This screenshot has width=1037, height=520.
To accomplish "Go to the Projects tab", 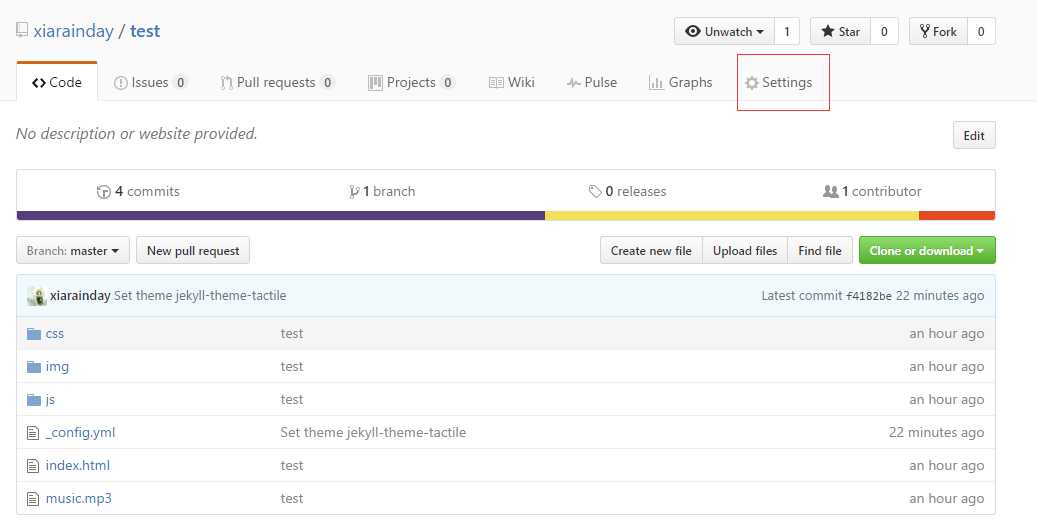I will (411, 82).
